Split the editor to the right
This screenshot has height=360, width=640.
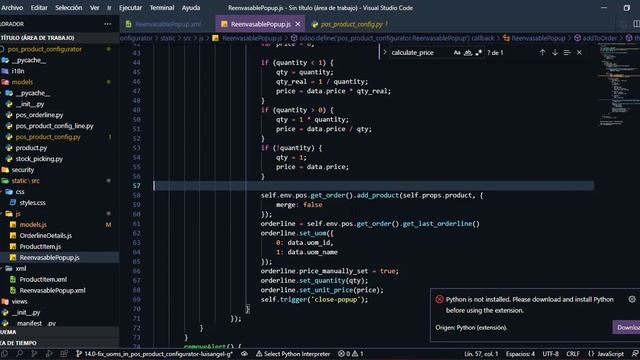click(636, 24)
